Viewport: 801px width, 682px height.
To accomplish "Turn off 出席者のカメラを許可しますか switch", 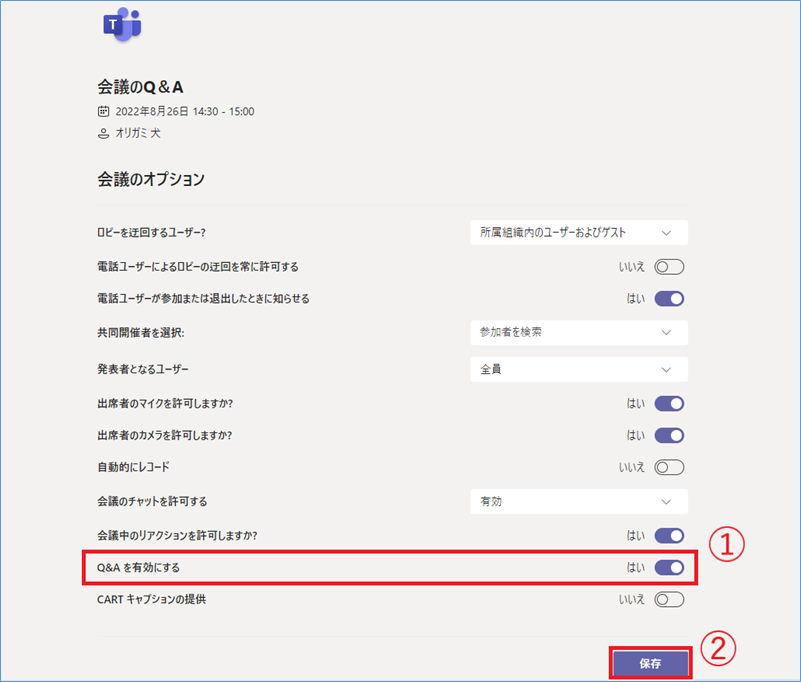I will pyautogui.click(x=669, y=435).
